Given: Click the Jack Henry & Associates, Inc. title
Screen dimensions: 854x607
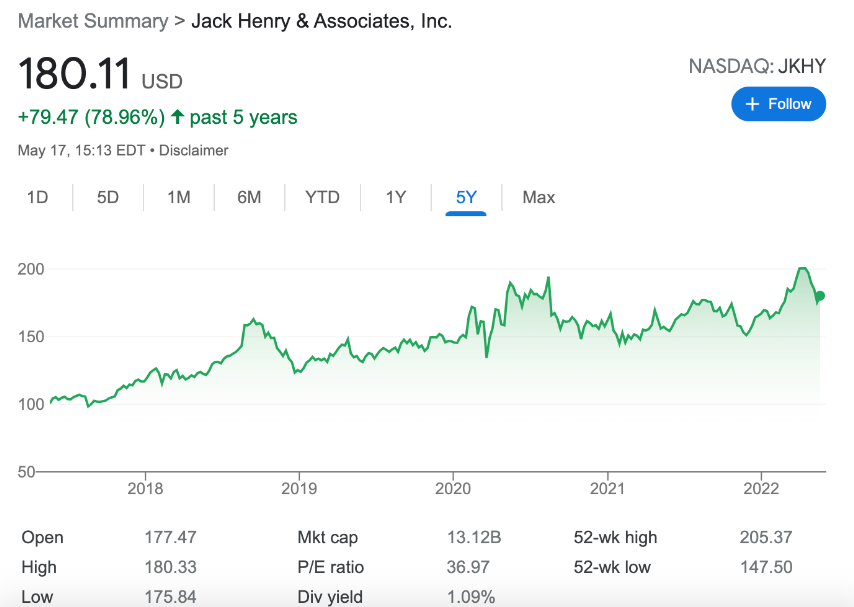Looking at the screenshot, I should [321, 21].
